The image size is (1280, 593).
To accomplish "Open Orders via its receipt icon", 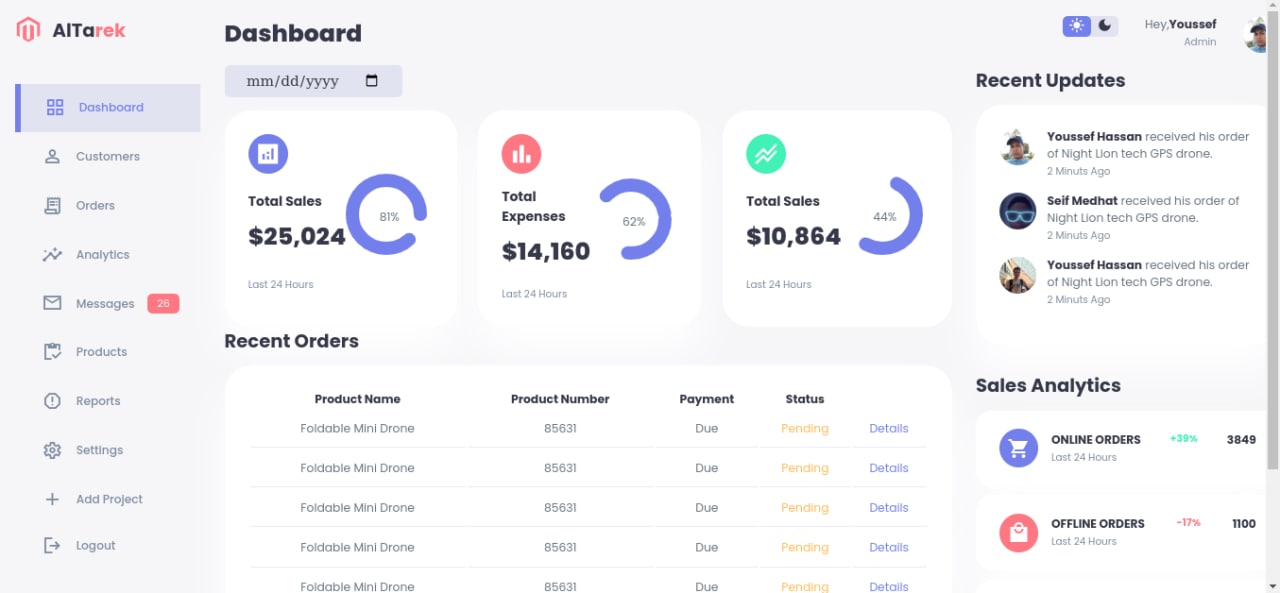I will tap(52, 205).
